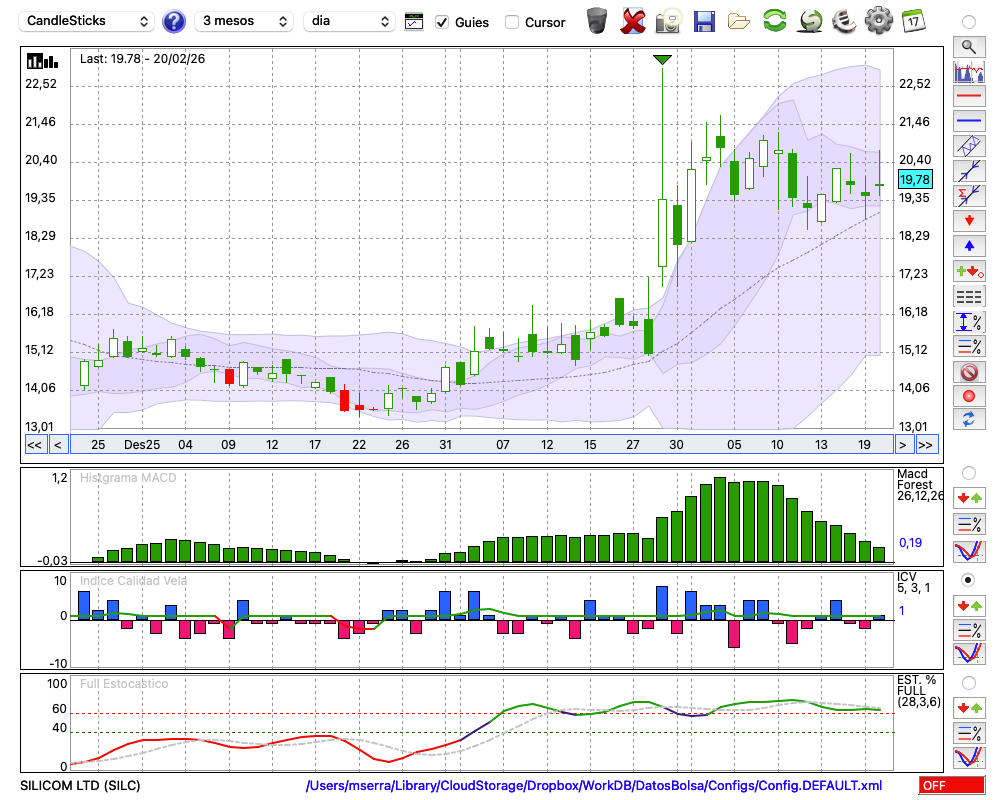
Task: Click the red horizontal line drawing tool
Action: click(x=968, y=96)
